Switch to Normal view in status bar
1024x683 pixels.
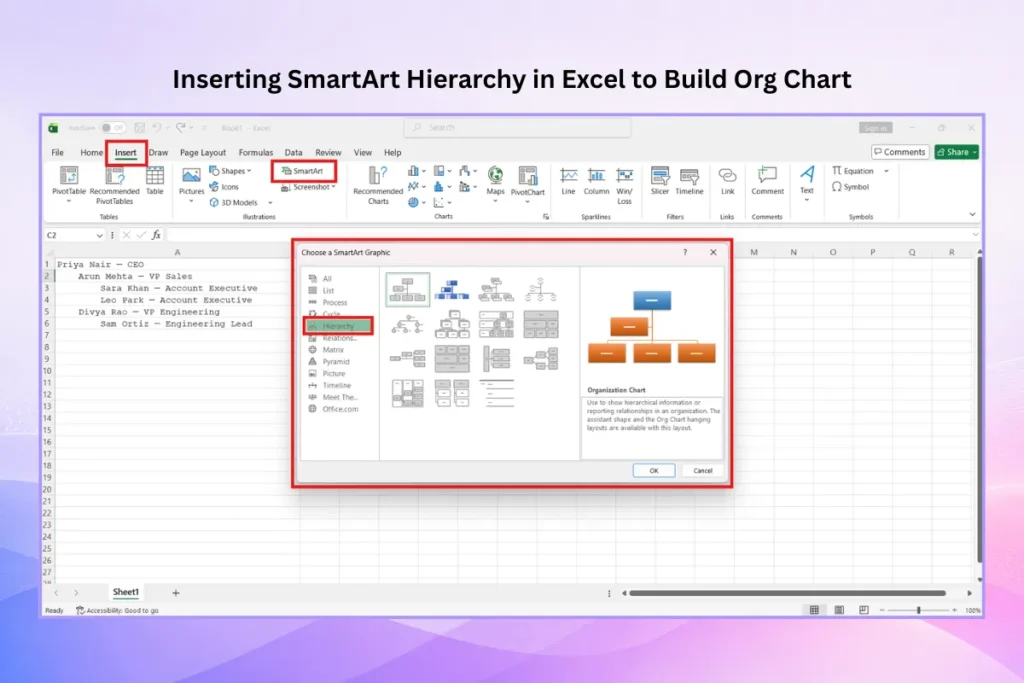[814, 610]
